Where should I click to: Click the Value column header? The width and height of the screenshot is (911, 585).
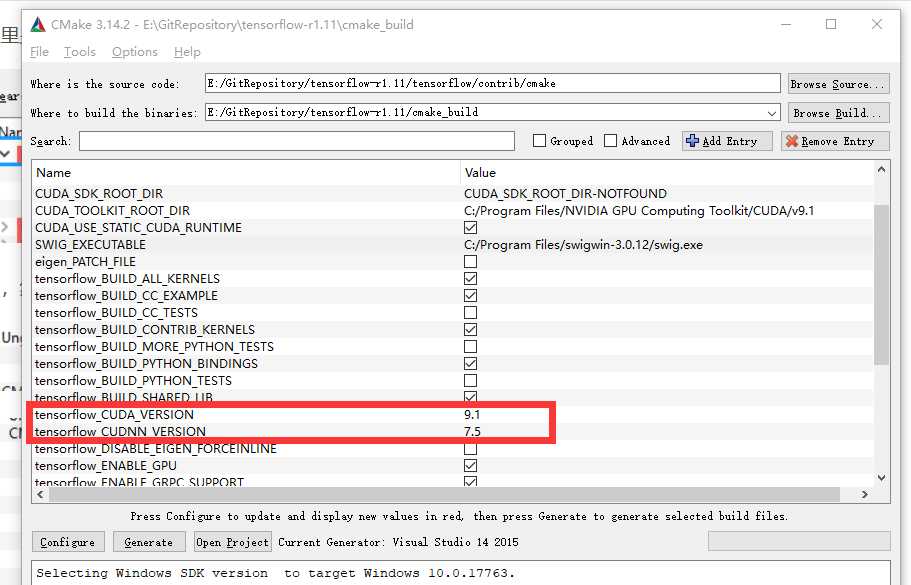pos(667,173)
